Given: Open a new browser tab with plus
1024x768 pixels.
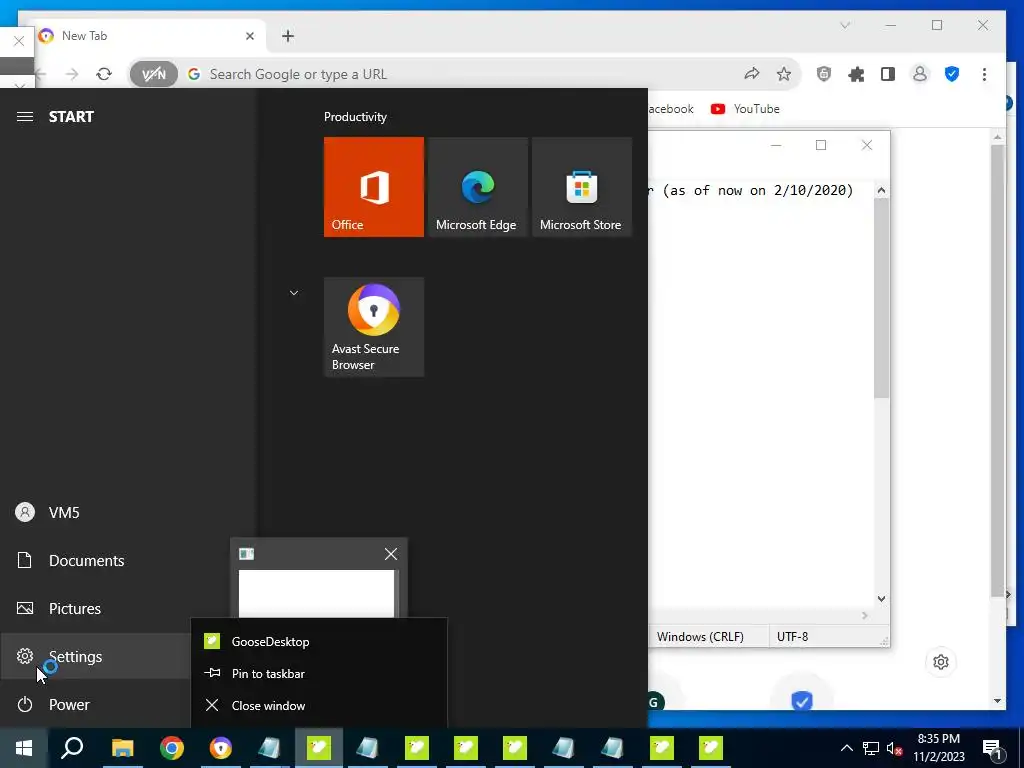Looking at the screenshot, I should tap(288, 36).
